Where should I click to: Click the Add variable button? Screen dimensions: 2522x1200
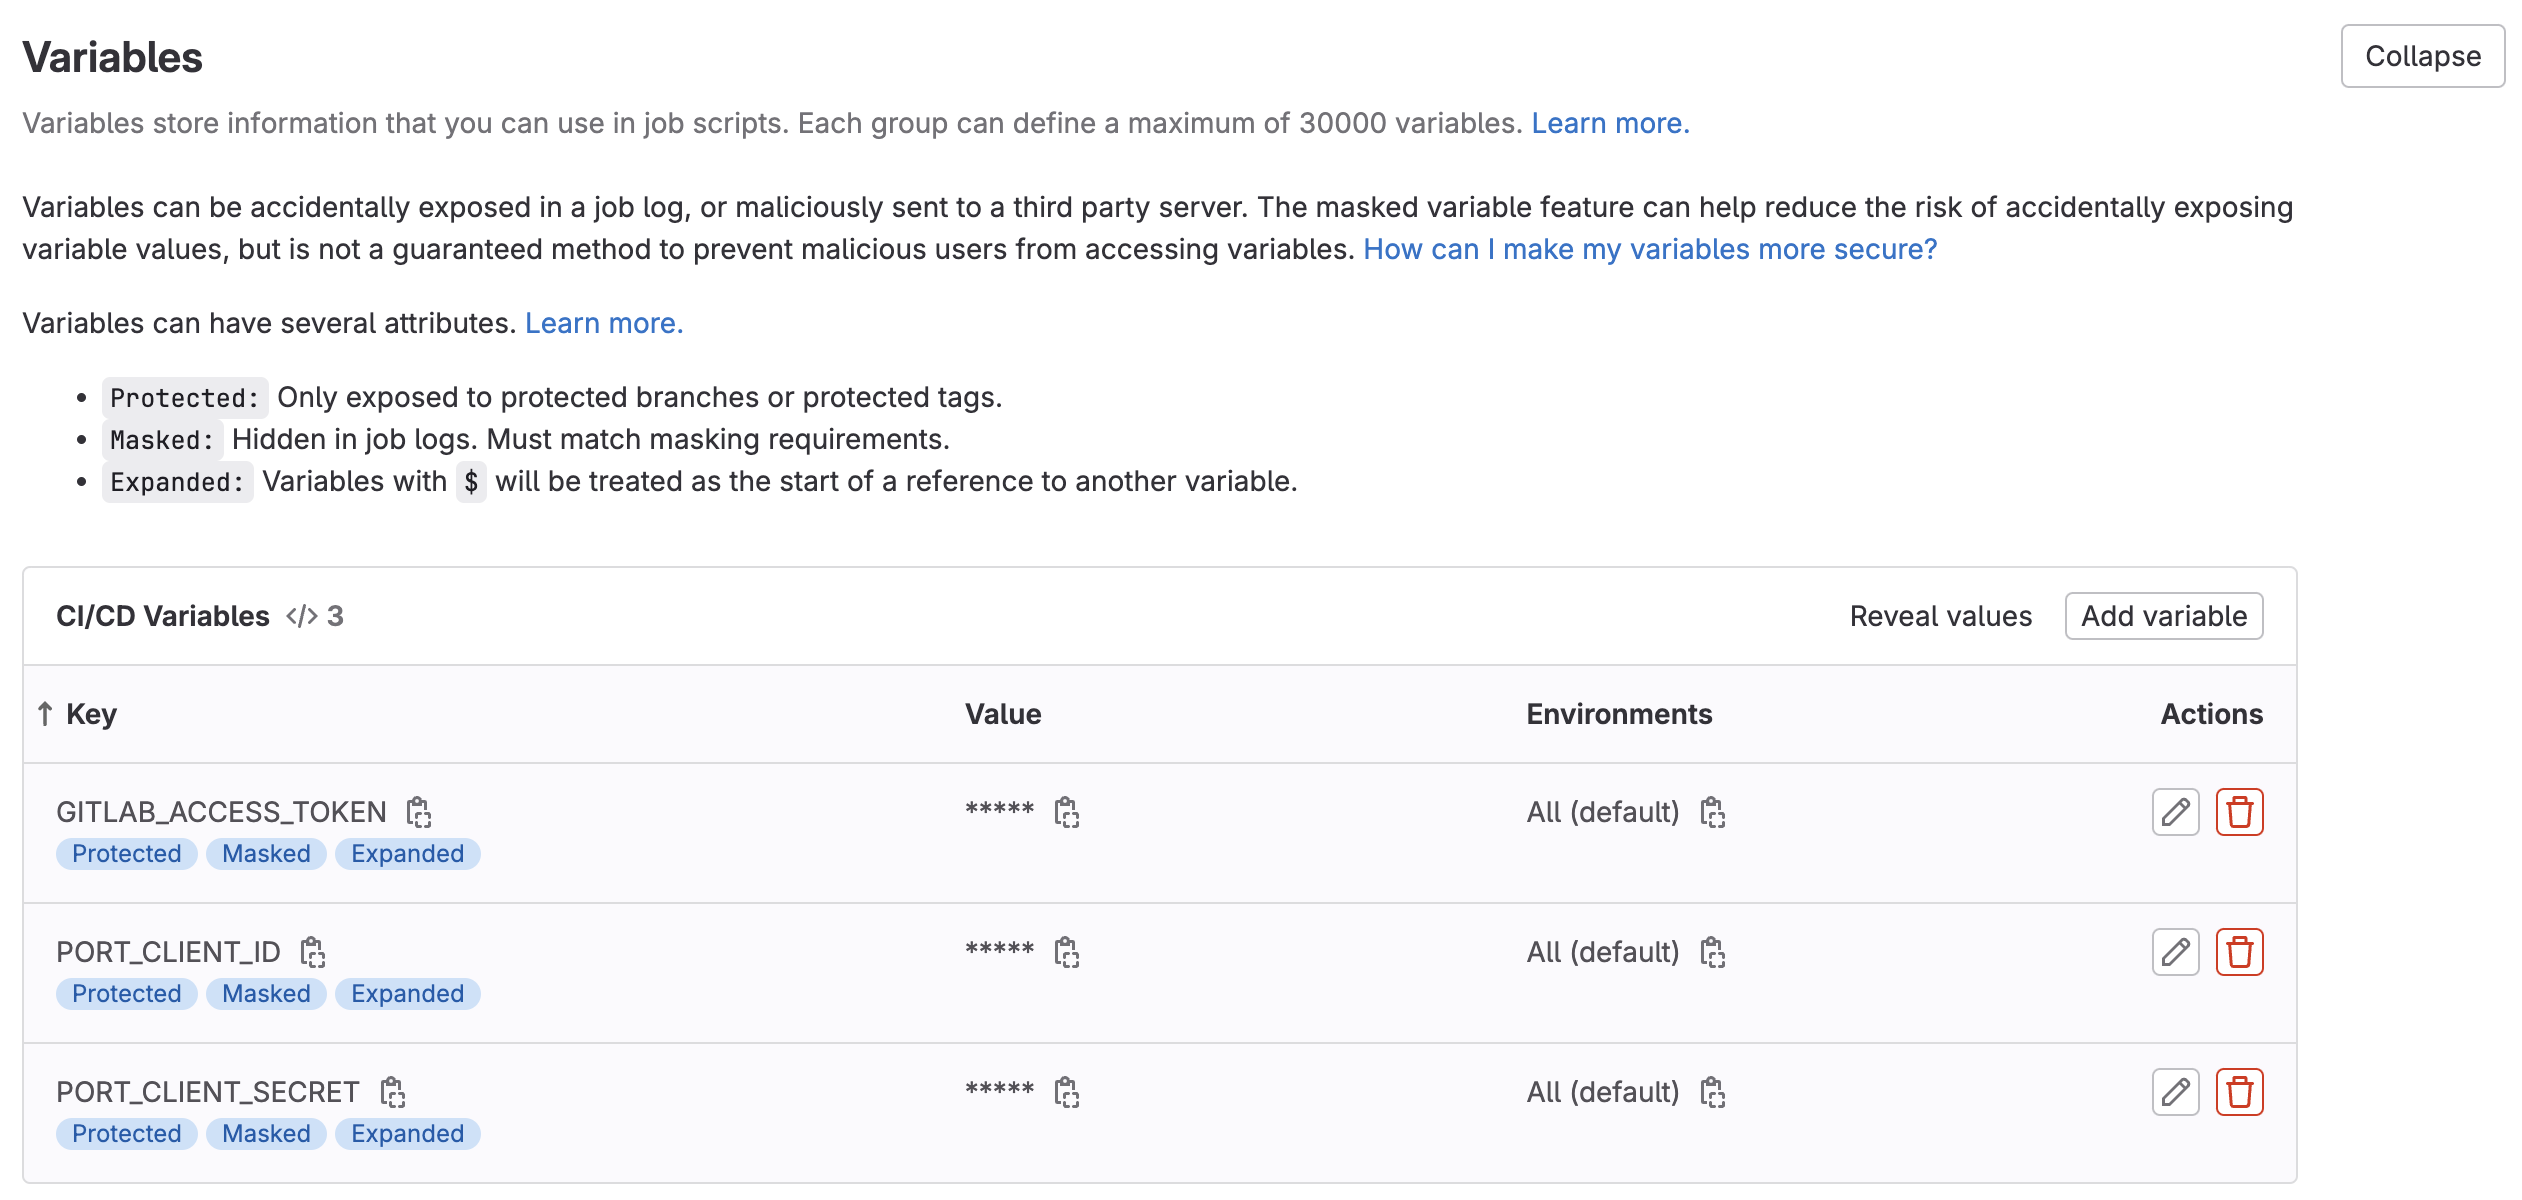point(2163,616)
